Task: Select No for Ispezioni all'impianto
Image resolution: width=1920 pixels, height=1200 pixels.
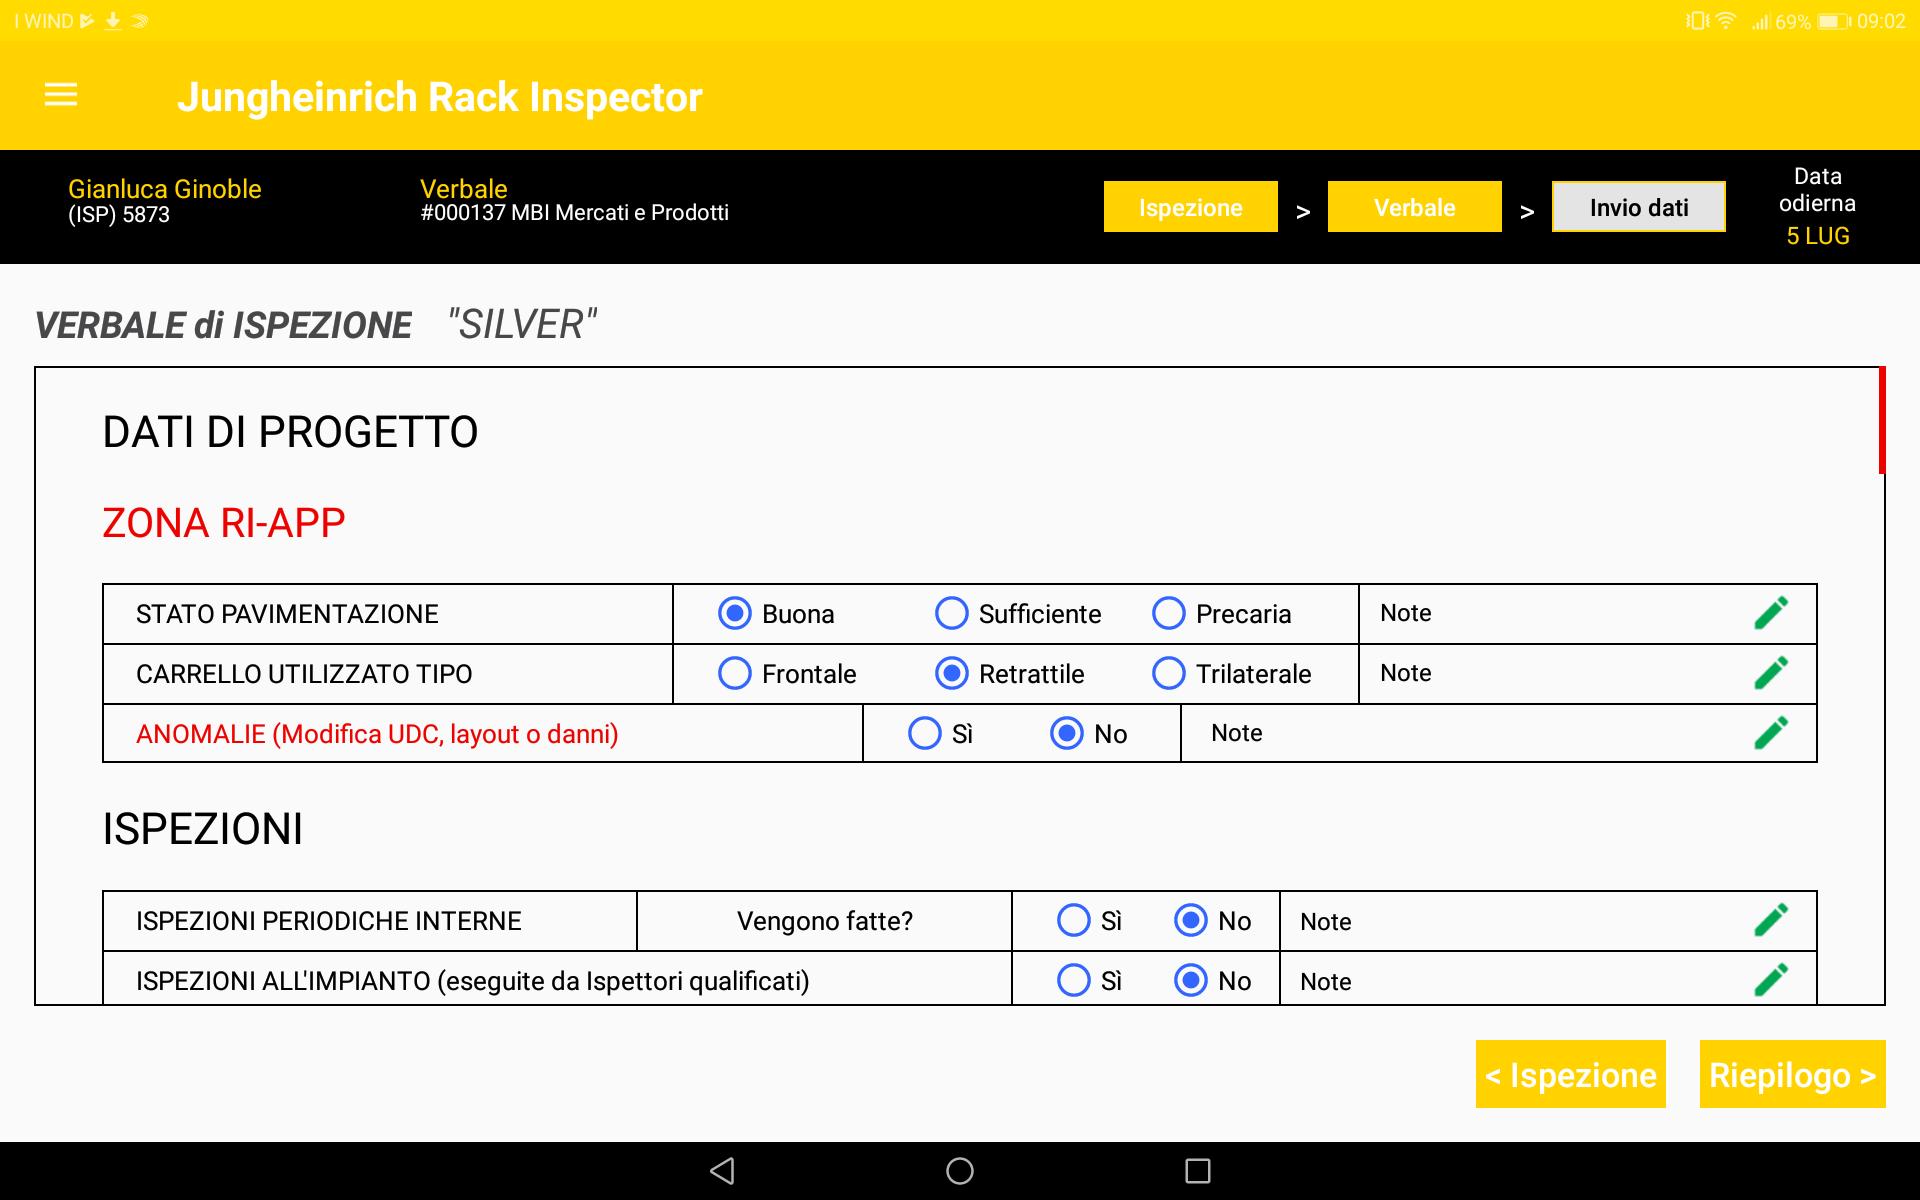Action: [x=1191, y=980]
